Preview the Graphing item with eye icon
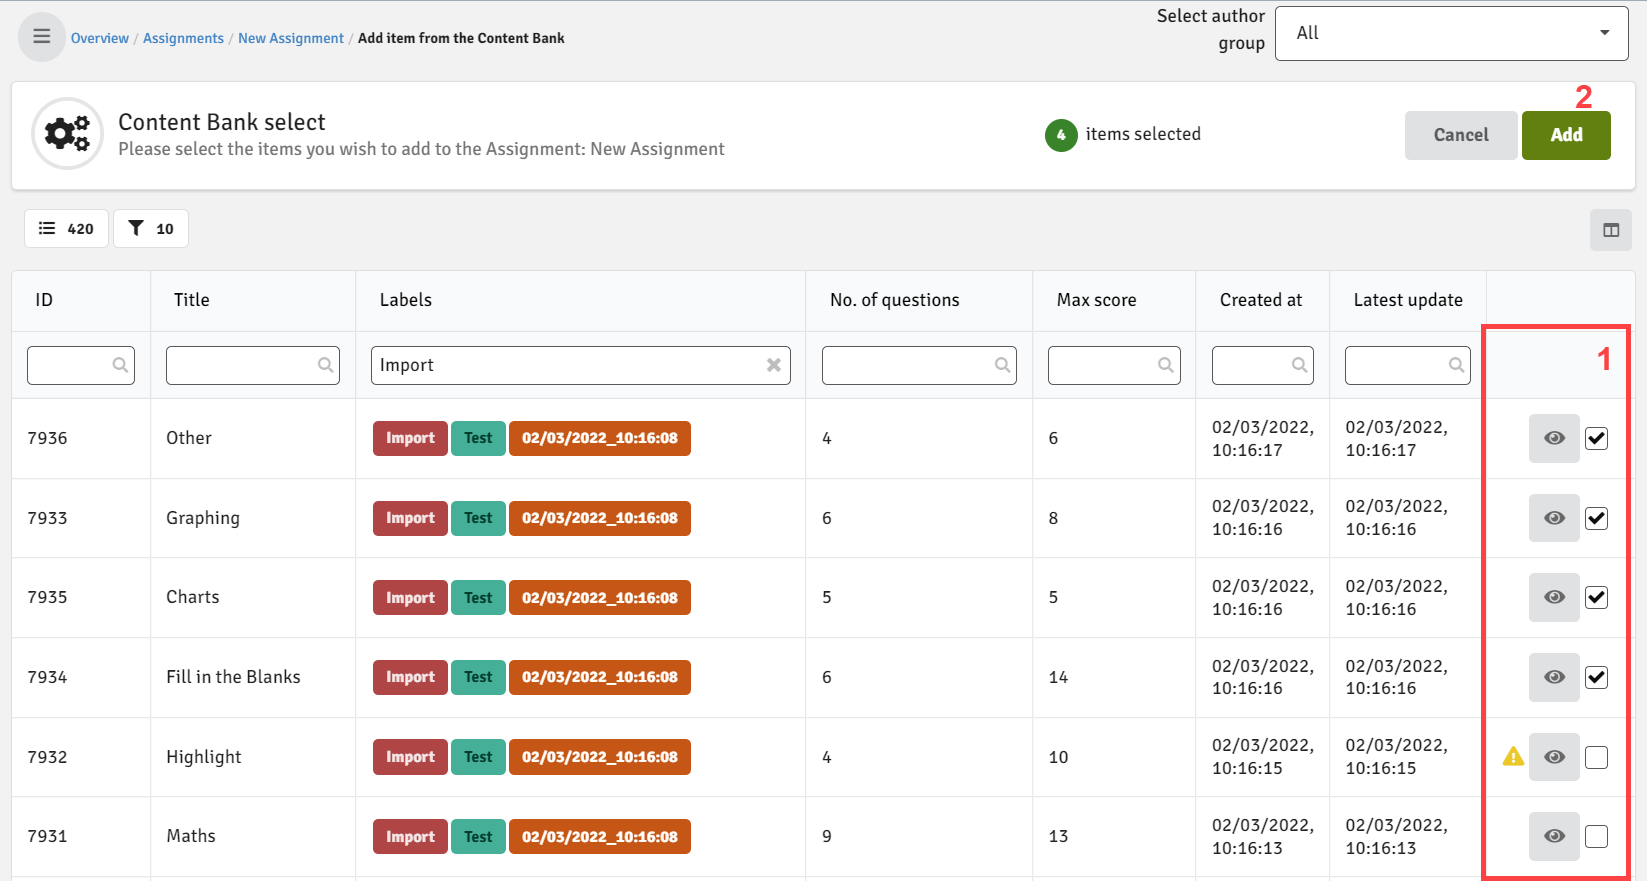The image size is (1647, 881). tap(1554, 518)
